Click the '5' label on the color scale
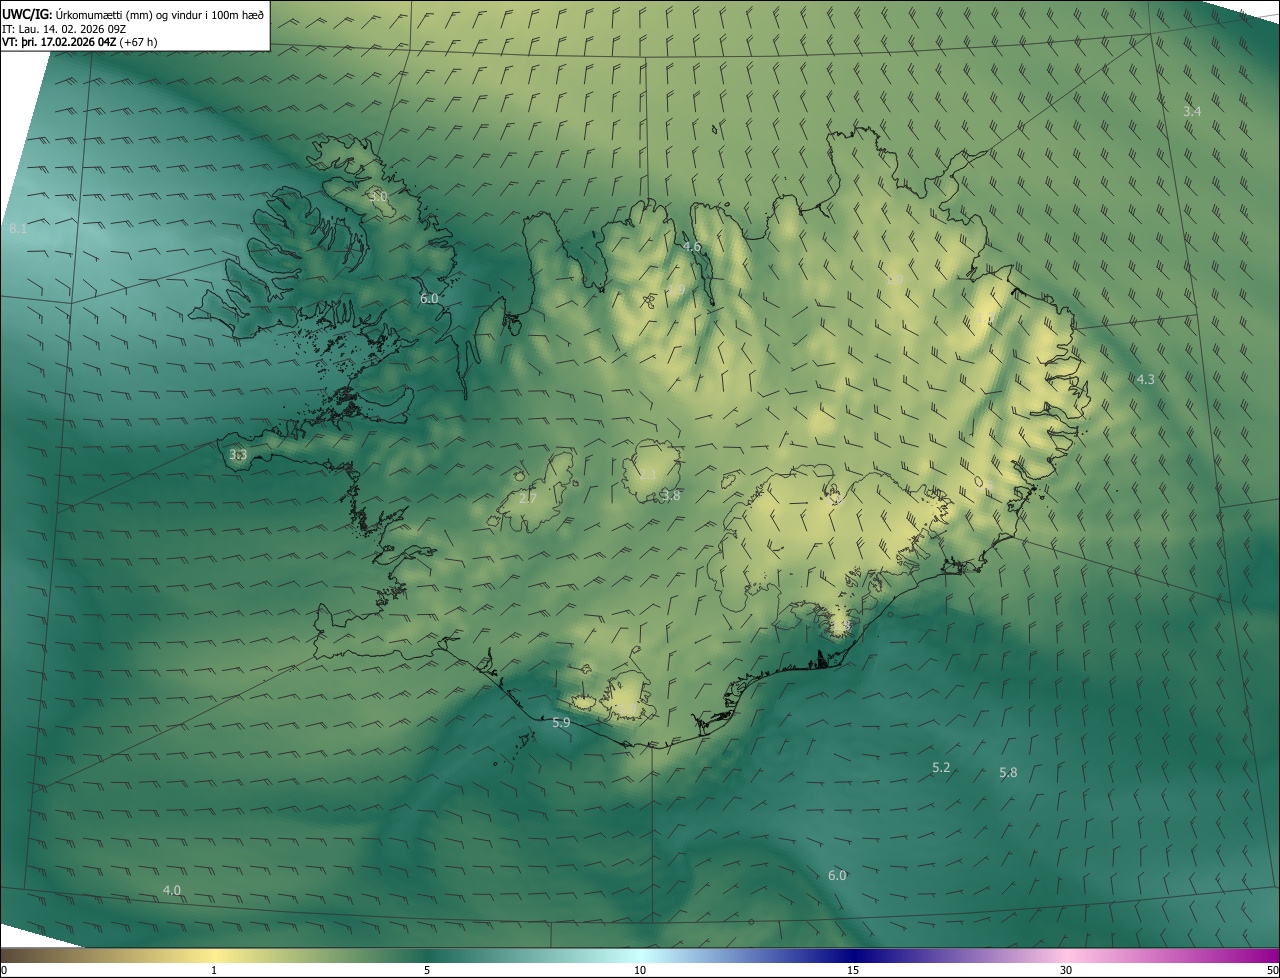 (x=427, y=971)
